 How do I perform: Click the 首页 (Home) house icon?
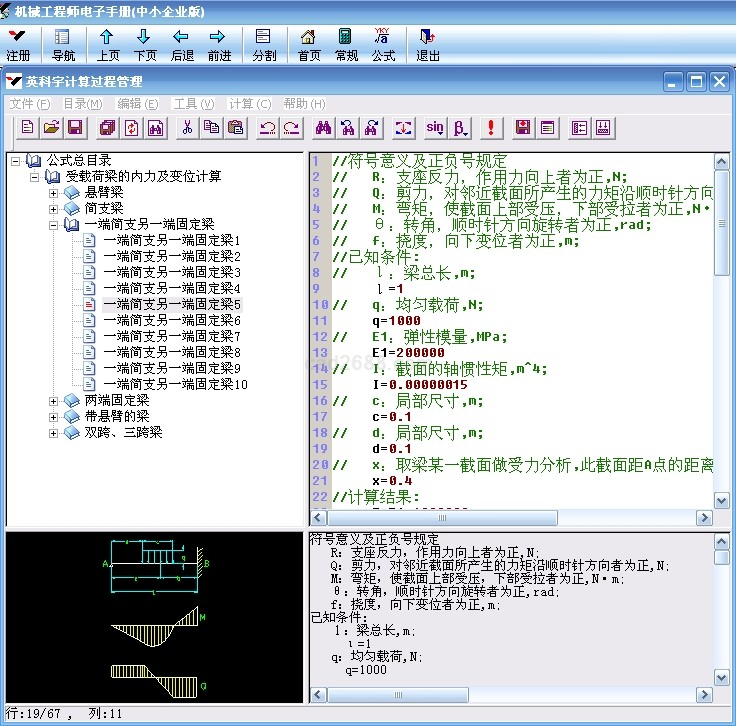tap(309, 44)
